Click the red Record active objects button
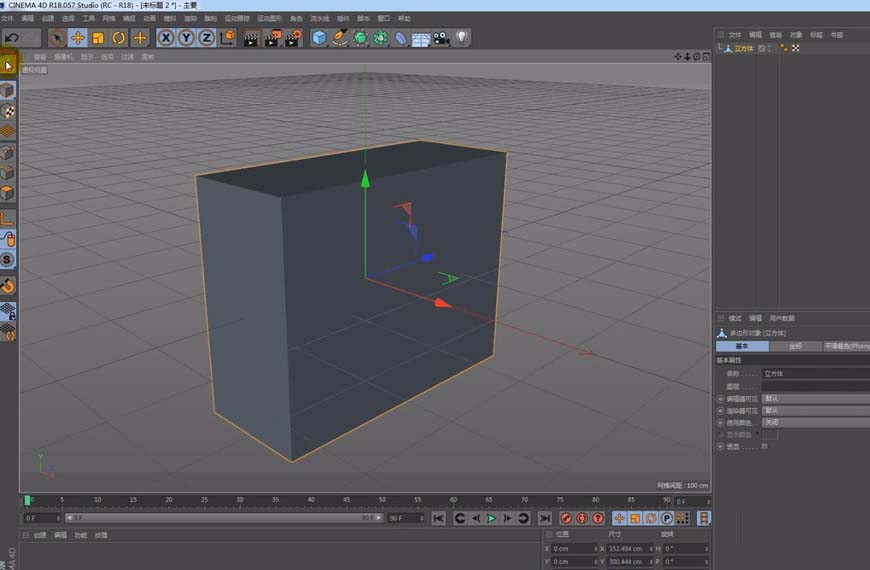 point(566,518)
